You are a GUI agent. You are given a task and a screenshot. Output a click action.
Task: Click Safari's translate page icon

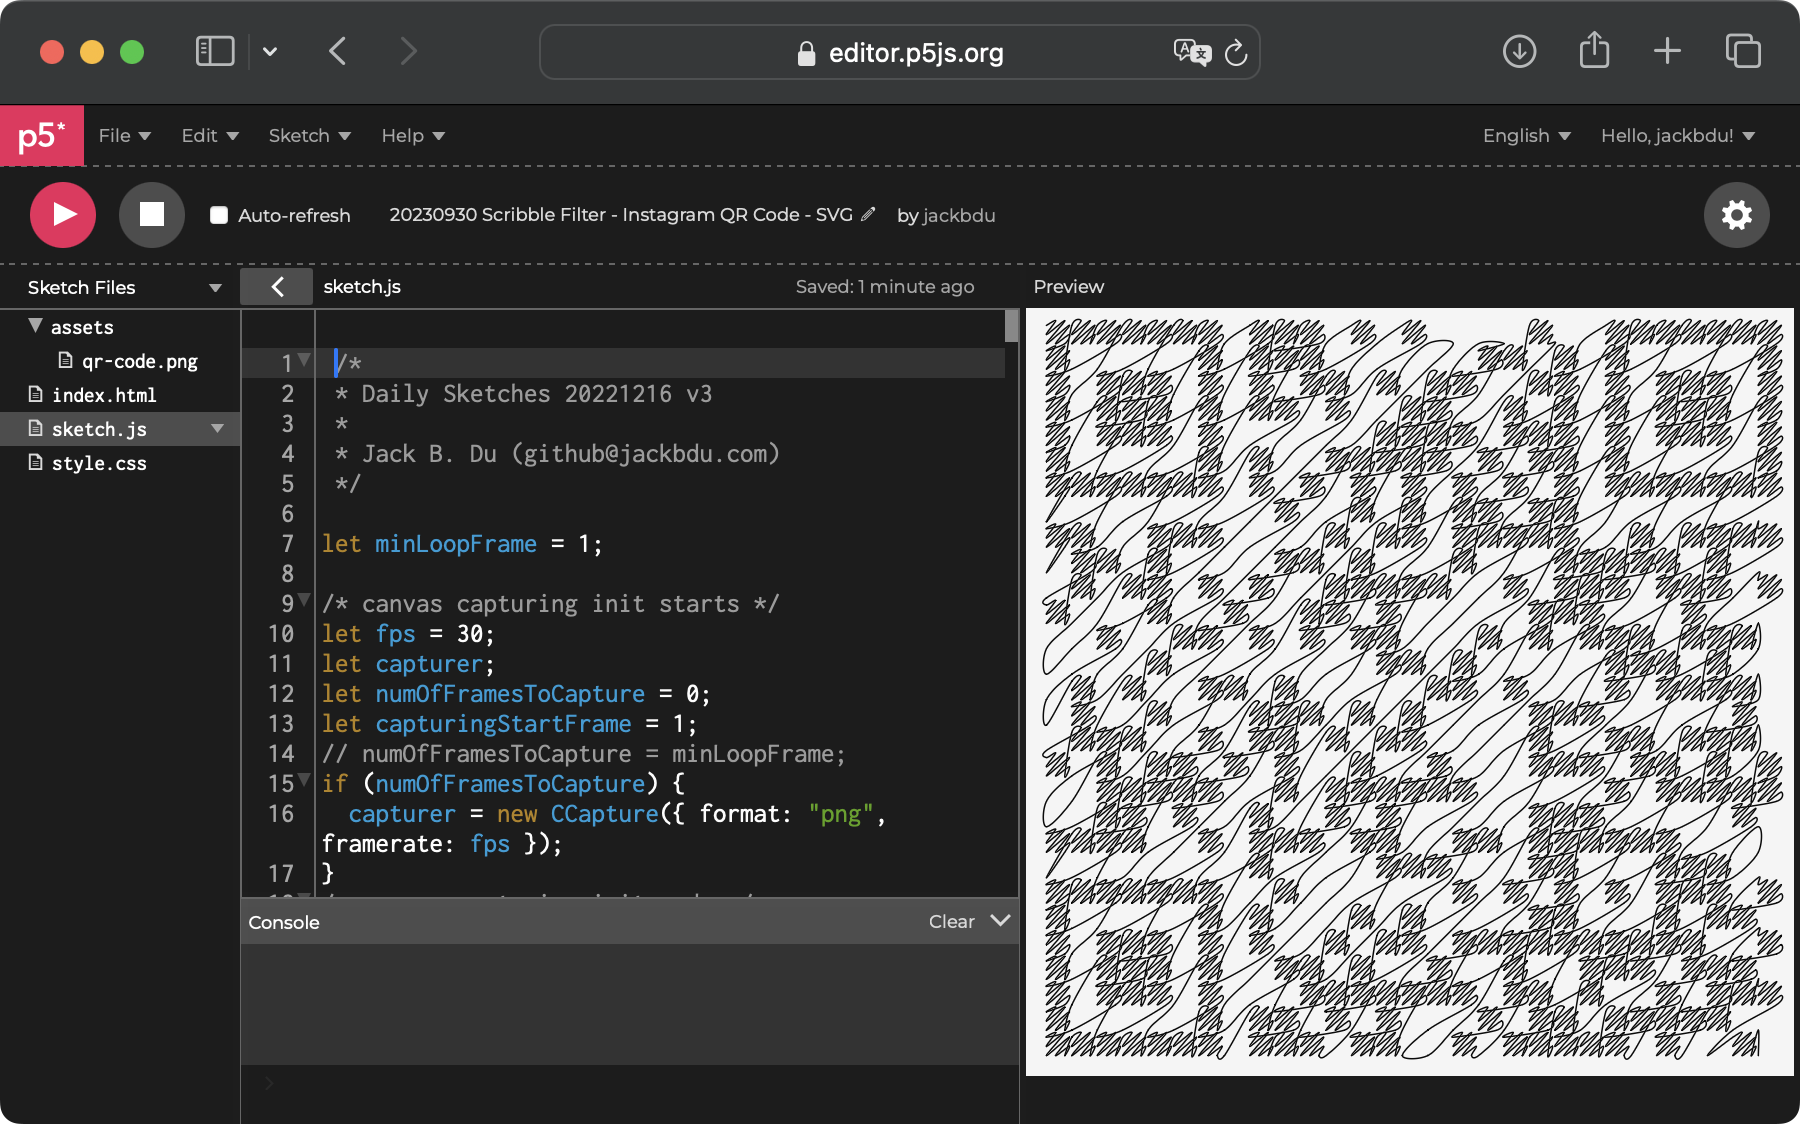pos(1191,52)
